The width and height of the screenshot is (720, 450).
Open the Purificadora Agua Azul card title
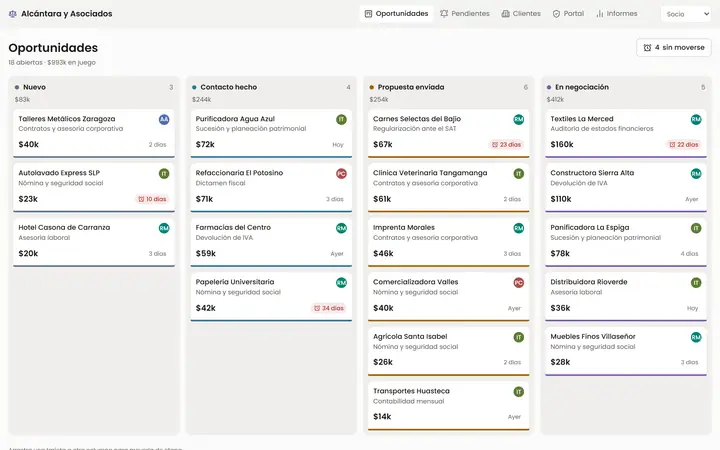pos(235,118)
